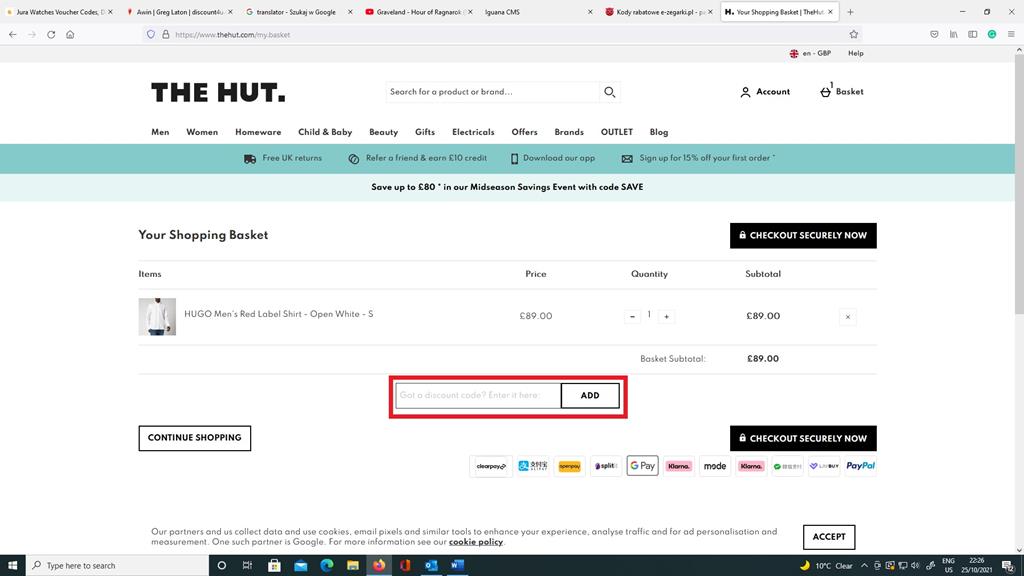Toggle the browser sidebar icon

click(x=972, y=35)
